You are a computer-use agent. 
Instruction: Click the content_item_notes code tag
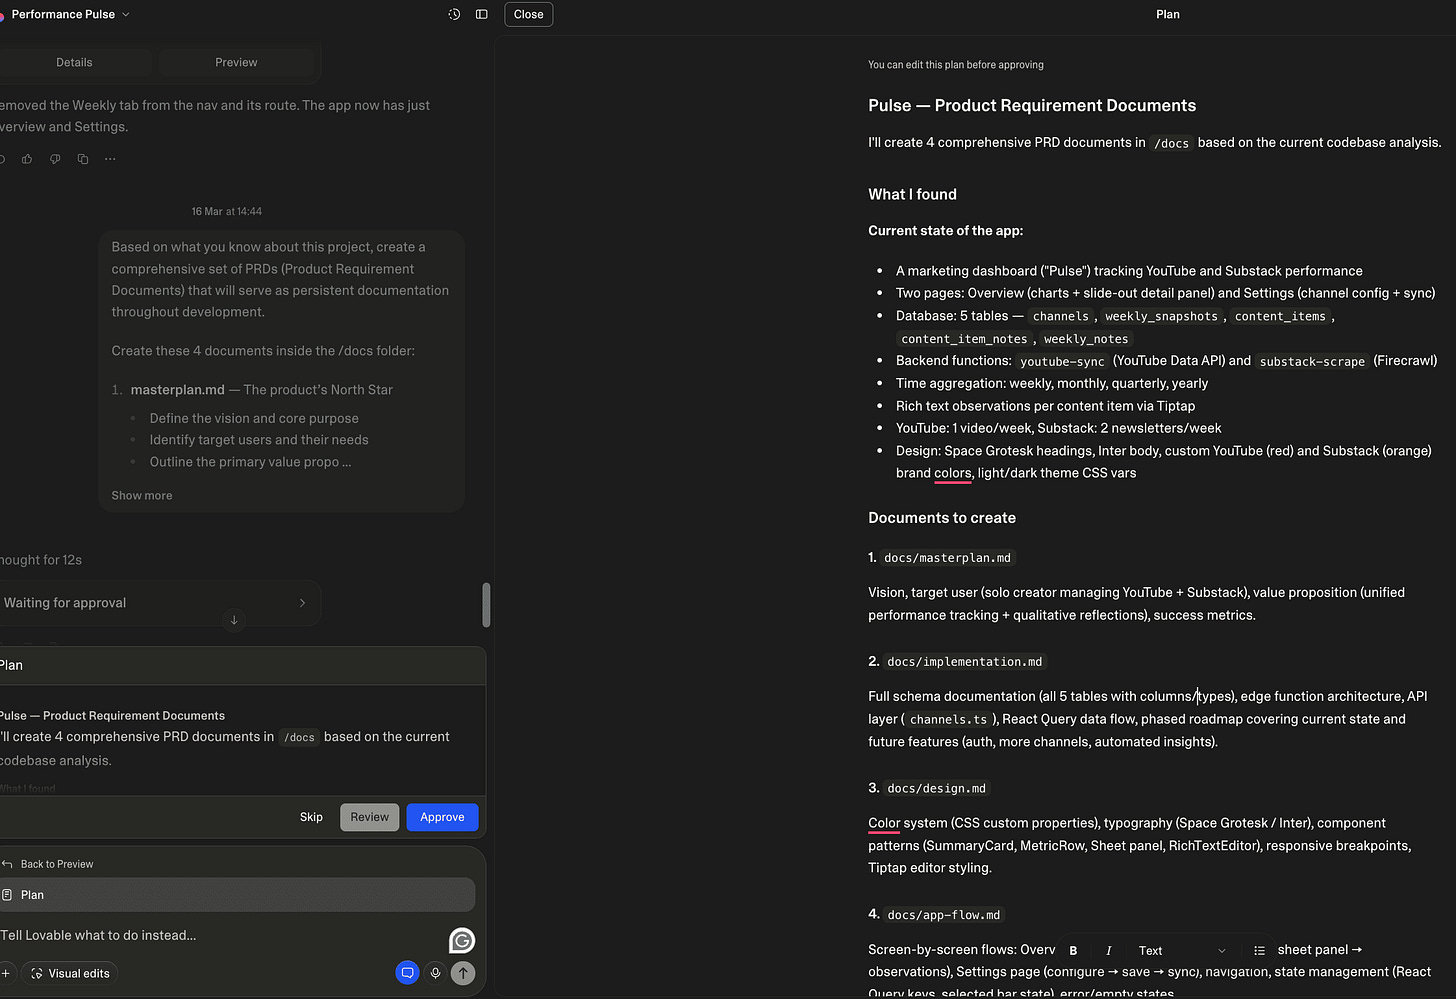click(x=964, y=339)
